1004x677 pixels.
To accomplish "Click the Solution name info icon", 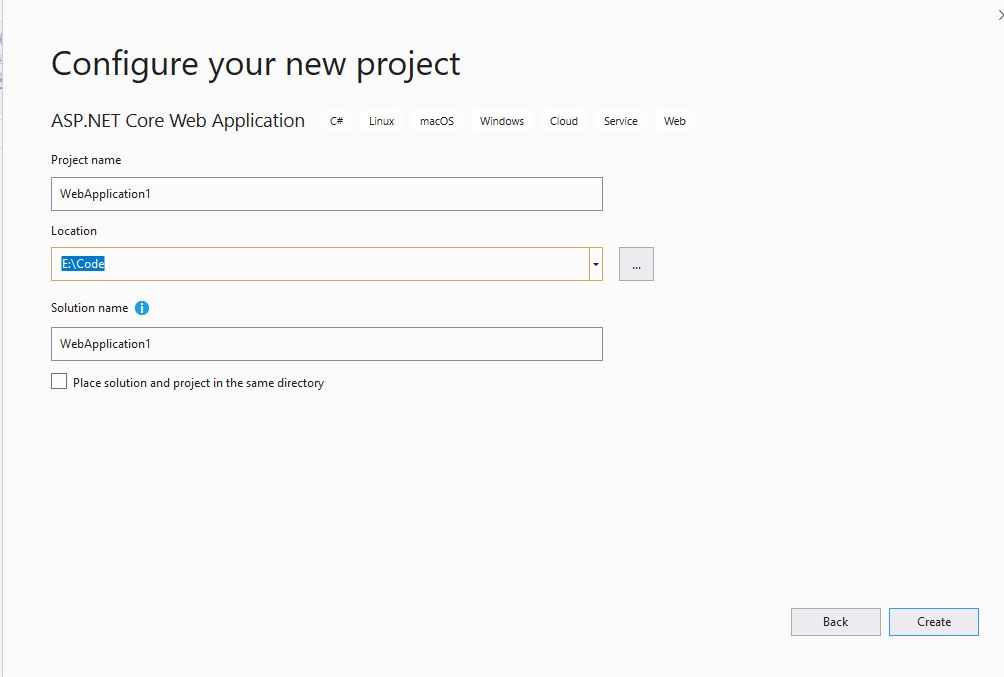I will [142, 308].
